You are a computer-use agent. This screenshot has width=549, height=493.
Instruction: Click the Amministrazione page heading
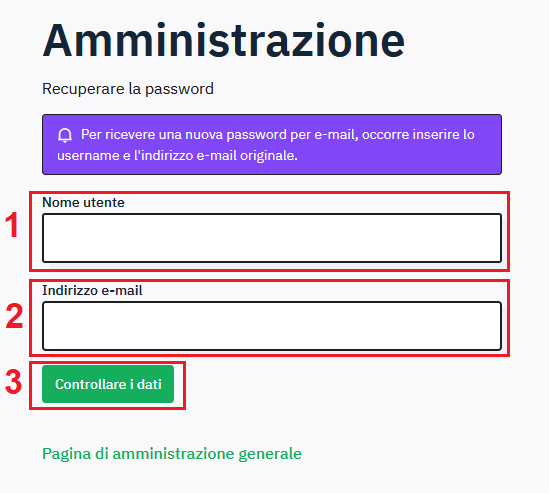224,41
